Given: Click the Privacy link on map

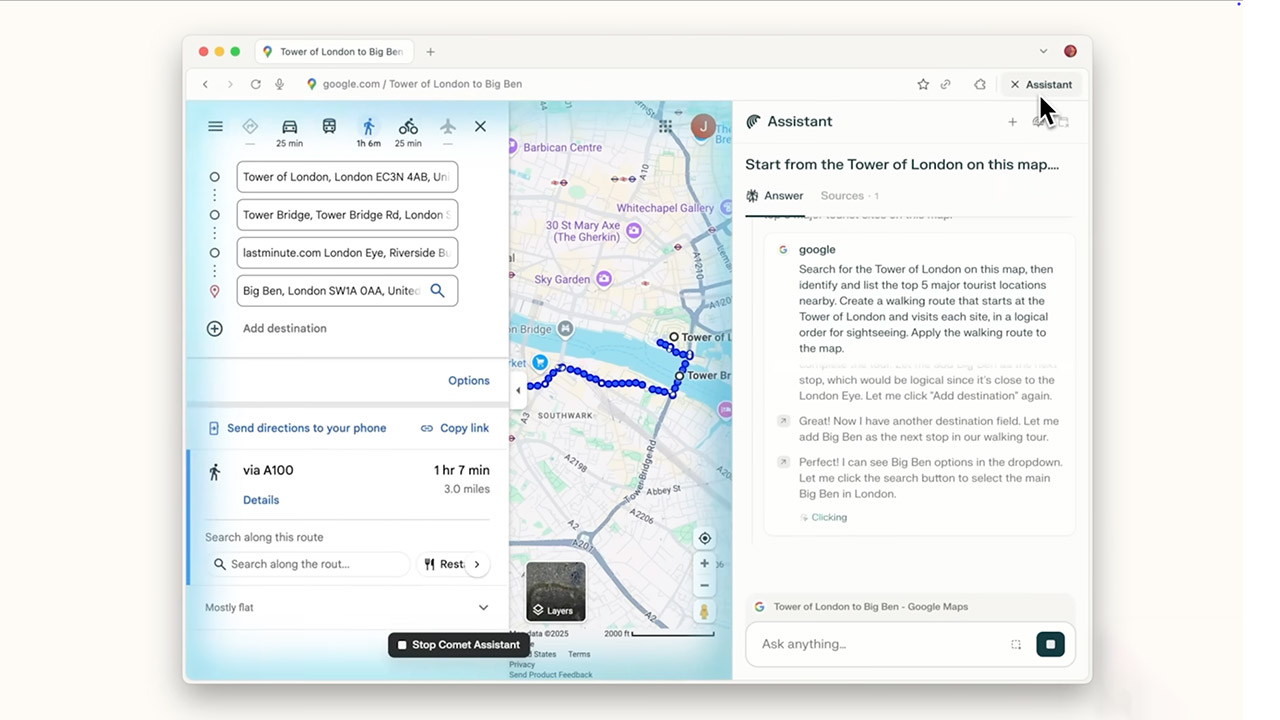Looking at the screenshot, I should pyautogui.click(x=522, y=664).
